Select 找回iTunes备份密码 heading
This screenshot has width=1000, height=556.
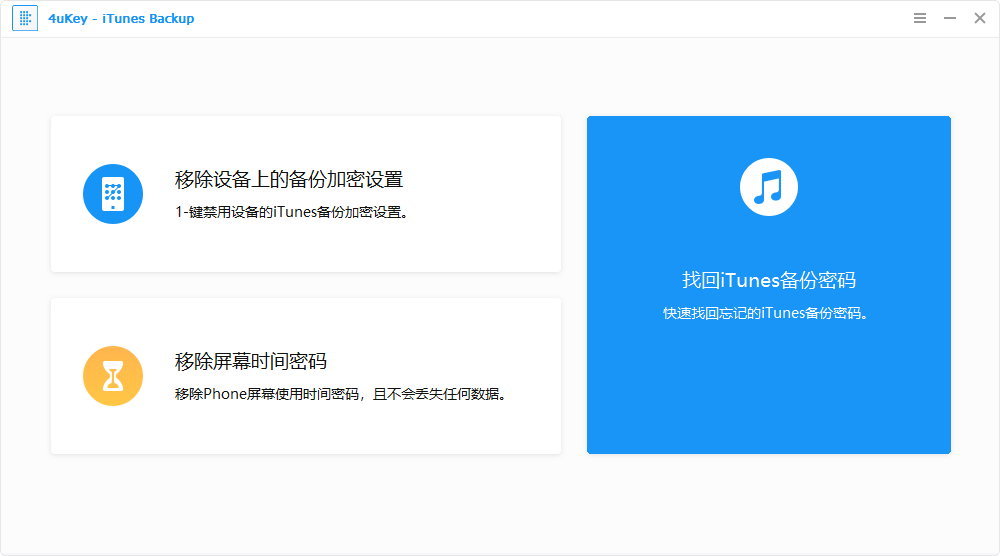pyautogui.click(x=769, y=280)
